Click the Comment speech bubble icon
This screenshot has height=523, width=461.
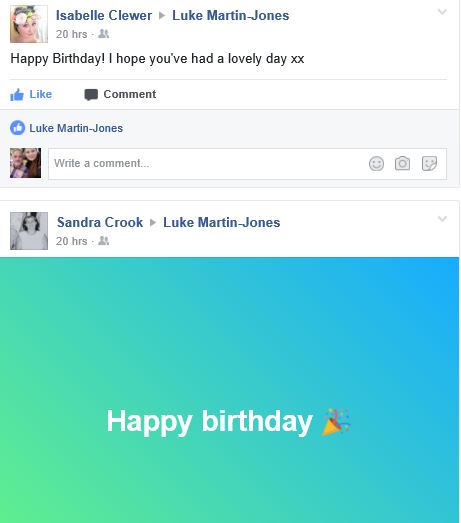tap(91, 95)
